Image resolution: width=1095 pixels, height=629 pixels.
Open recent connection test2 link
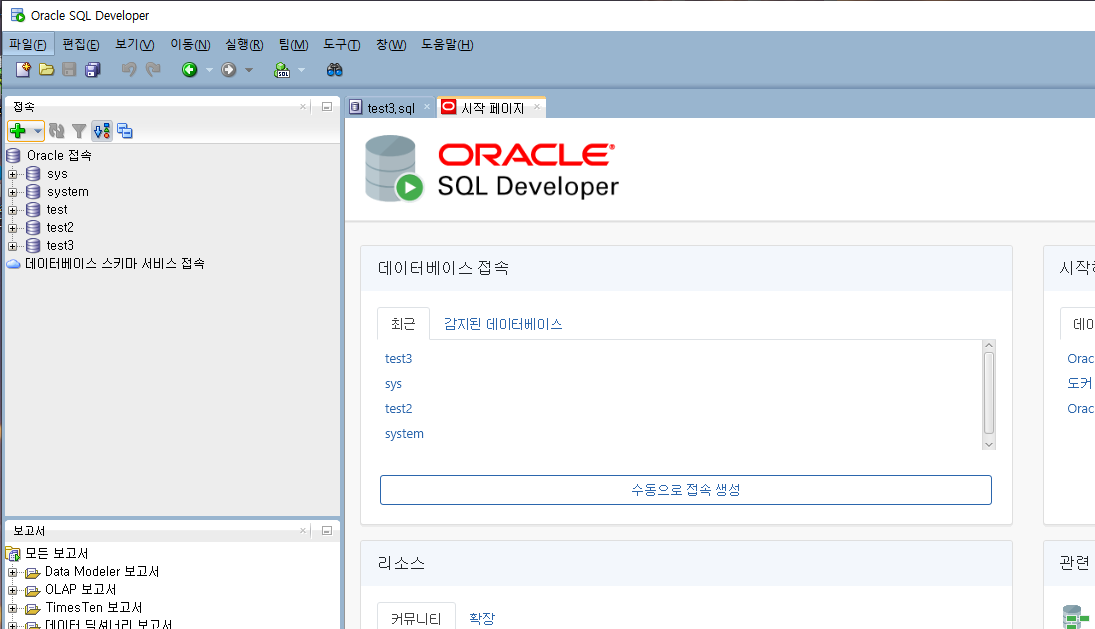[399, 408]
